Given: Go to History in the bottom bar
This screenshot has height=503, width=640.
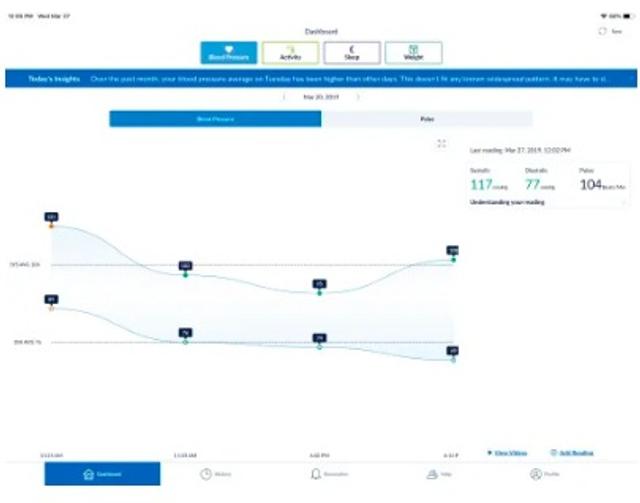Looking at the screenshot, I should [x=216, y=474].
